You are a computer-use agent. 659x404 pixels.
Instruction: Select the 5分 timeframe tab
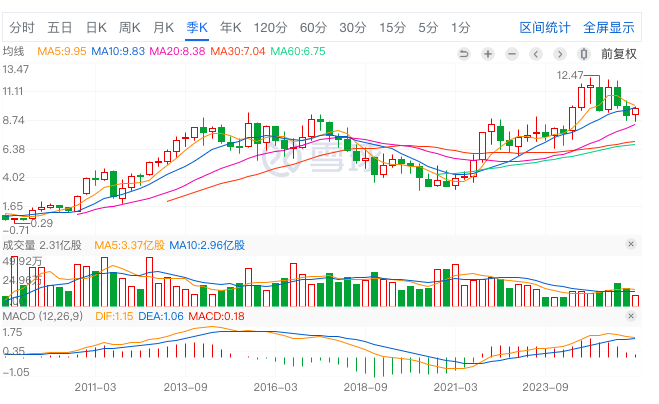click(428, 27)
